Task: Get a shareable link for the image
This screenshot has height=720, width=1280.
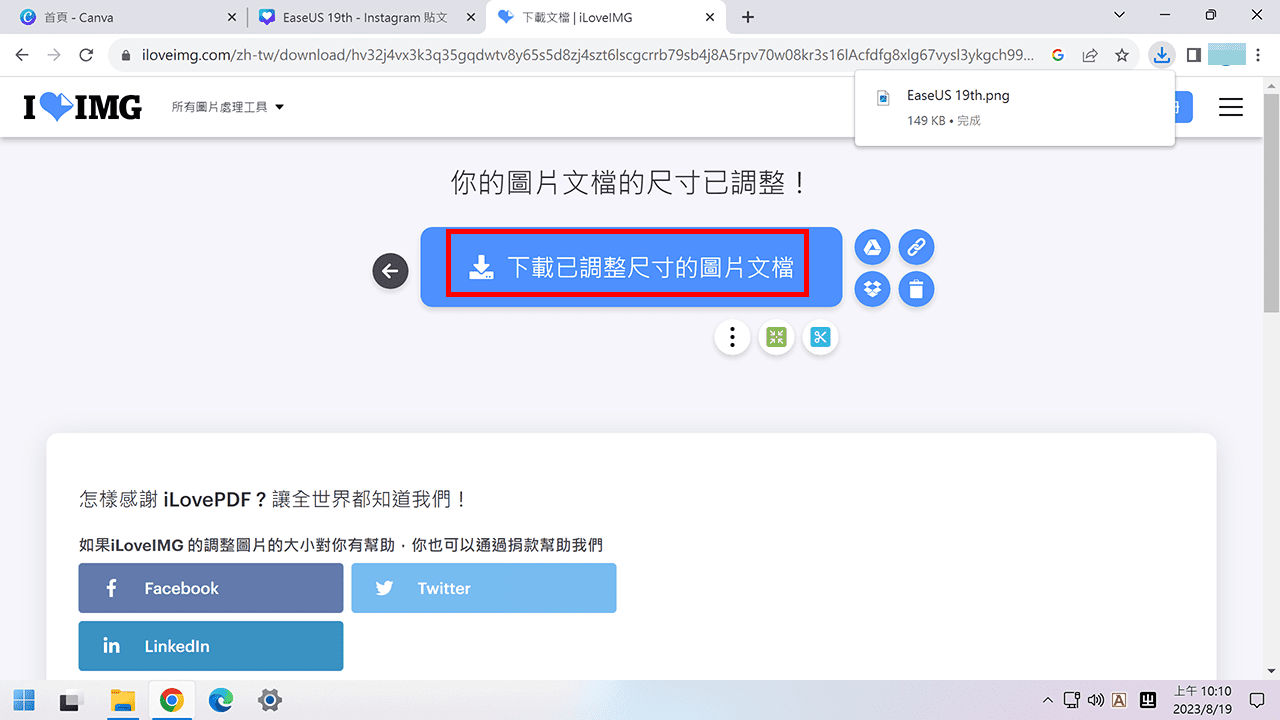Action: (916, 247)
